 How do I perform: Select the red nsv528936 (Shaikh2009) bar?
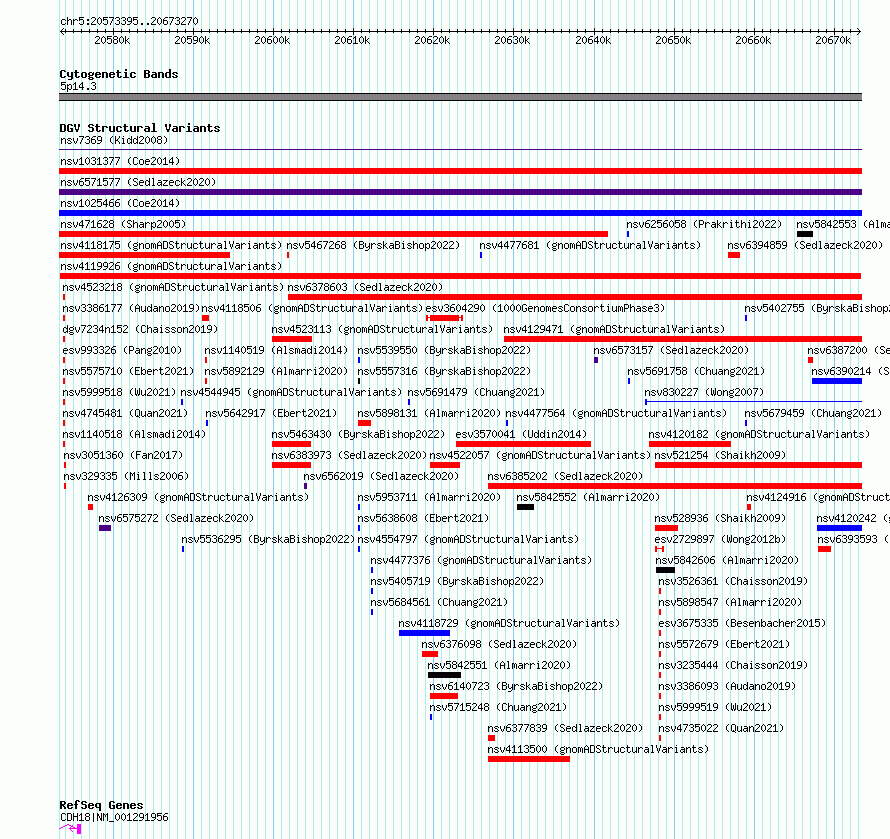coord(666,528)
